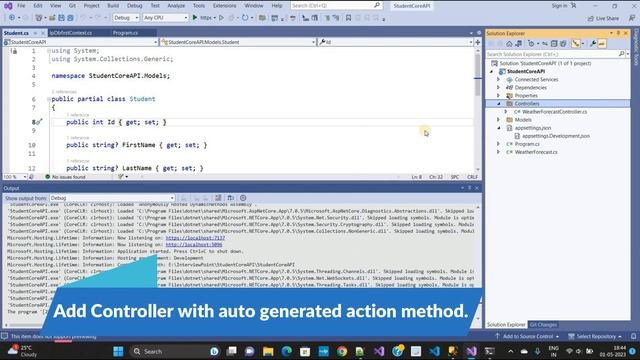640x360 pixels.
Task: Open the Build menu
Action: [x=113, y=5]
